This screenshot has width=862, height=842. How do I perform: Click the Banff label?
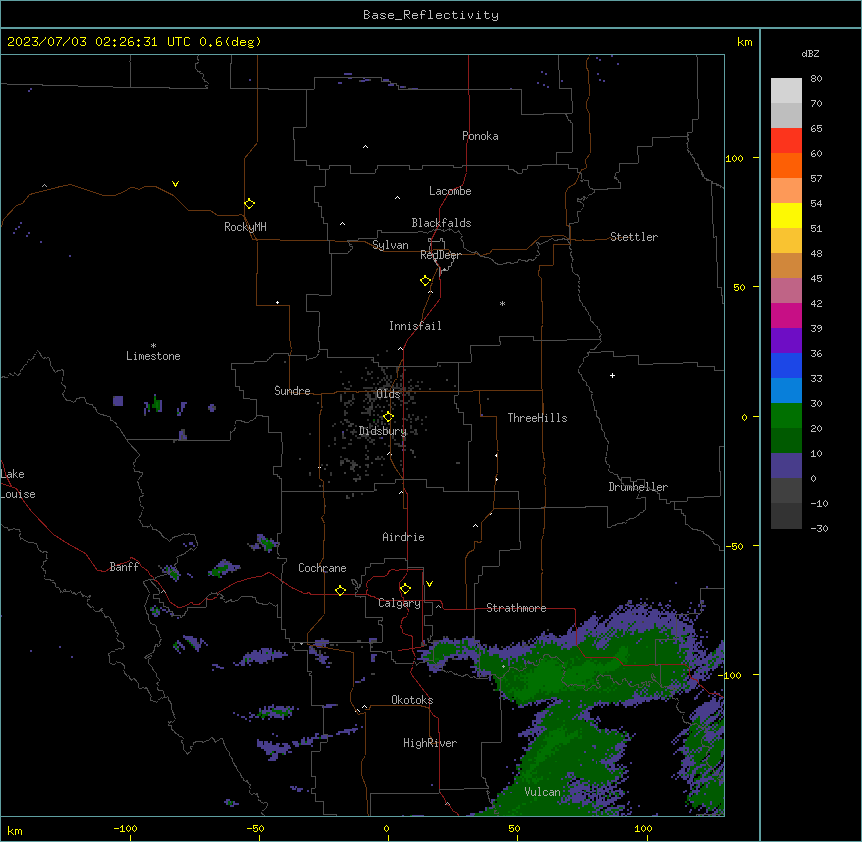tap(124, 567)
